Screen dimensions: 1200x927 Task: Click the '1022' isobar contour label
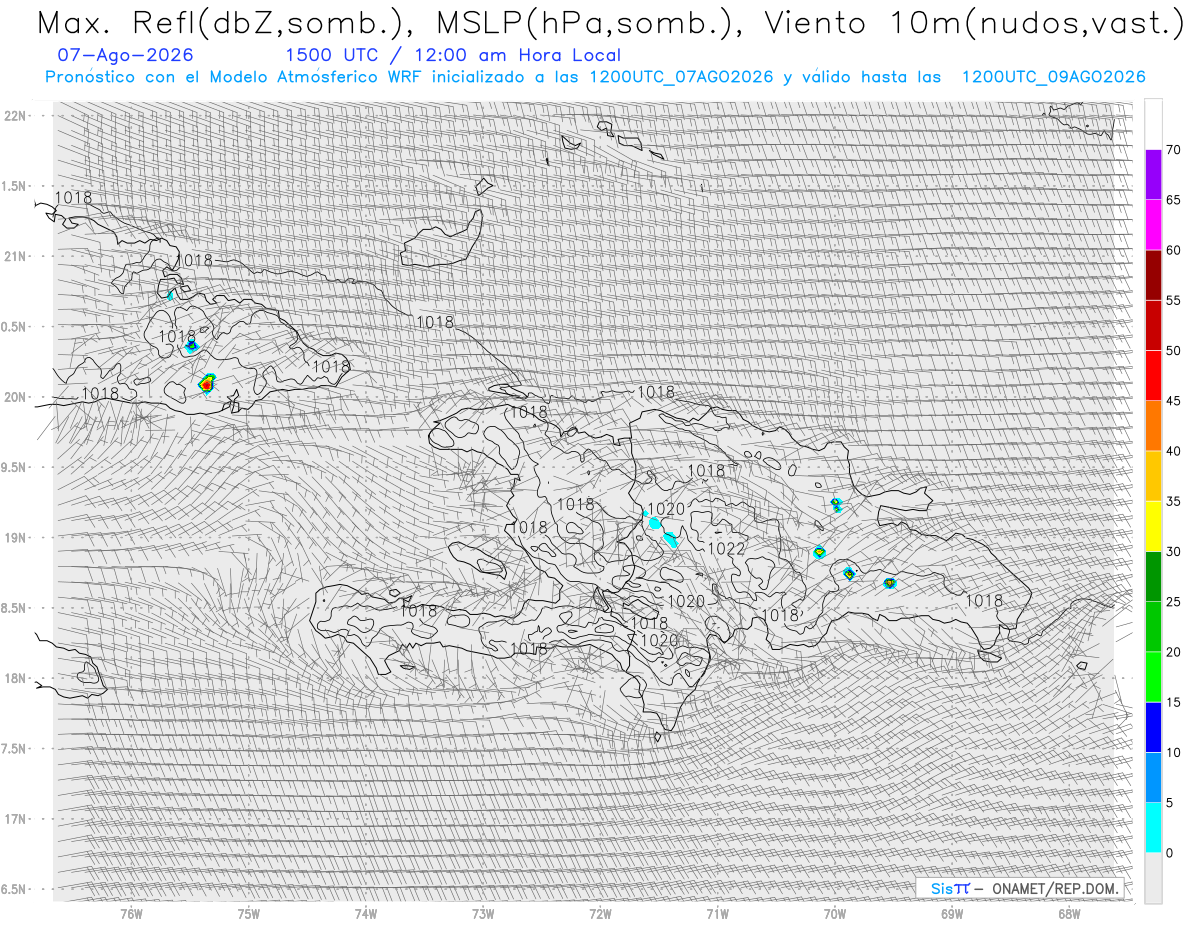point(726,549)
